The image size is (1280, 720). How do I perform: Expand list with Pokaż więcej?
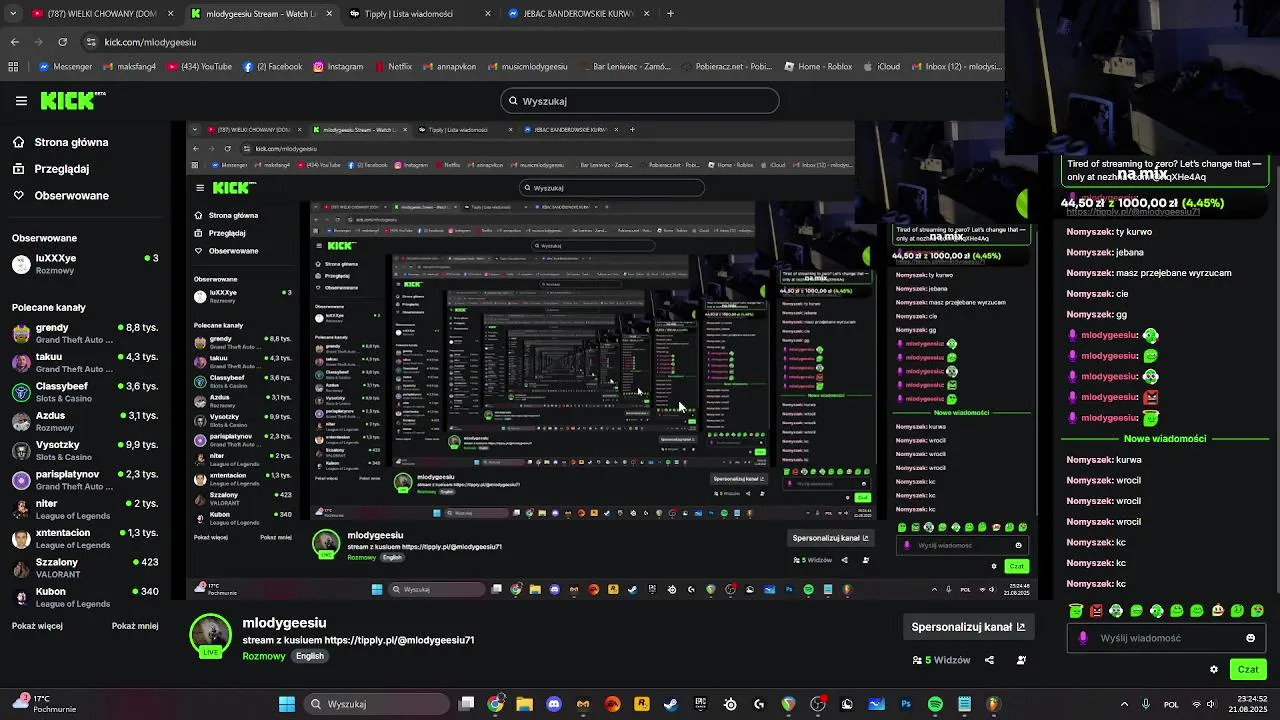[x=37, y=626]
